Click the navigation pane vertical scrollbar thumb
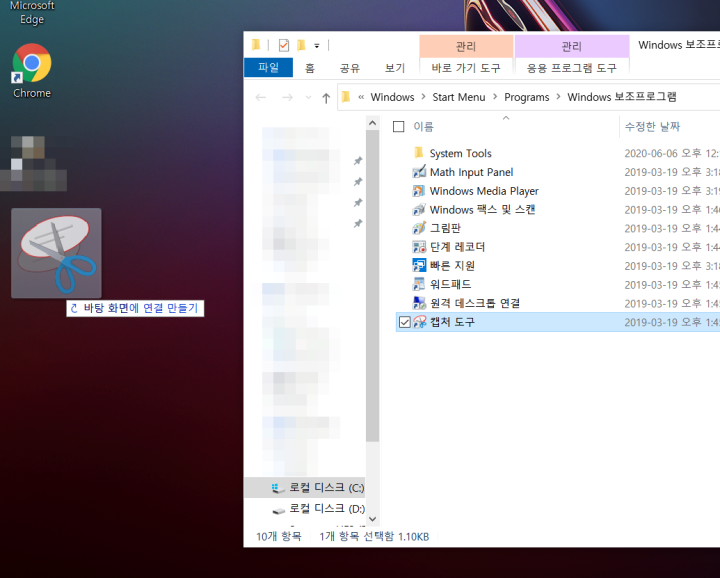The height and width of the screenshot is (578, 720). (x=372, y=286)
